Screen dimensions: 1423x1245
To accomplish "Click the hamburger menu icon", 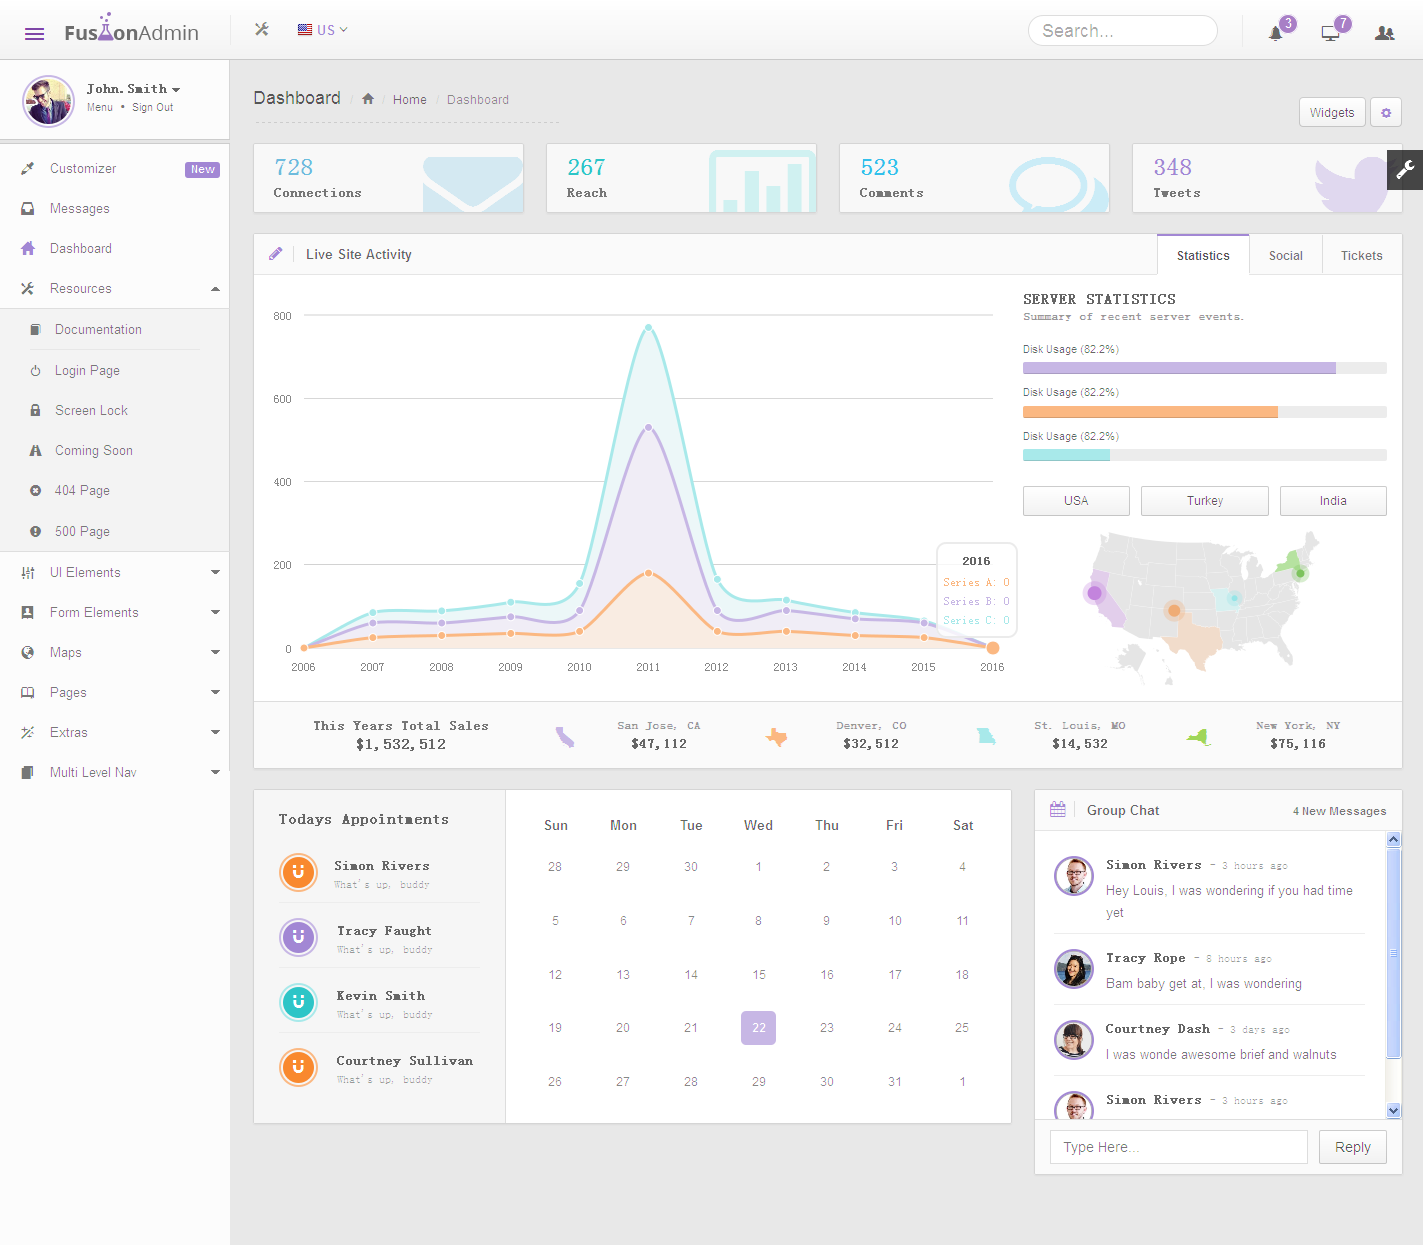I will click(x=34, y=33).
